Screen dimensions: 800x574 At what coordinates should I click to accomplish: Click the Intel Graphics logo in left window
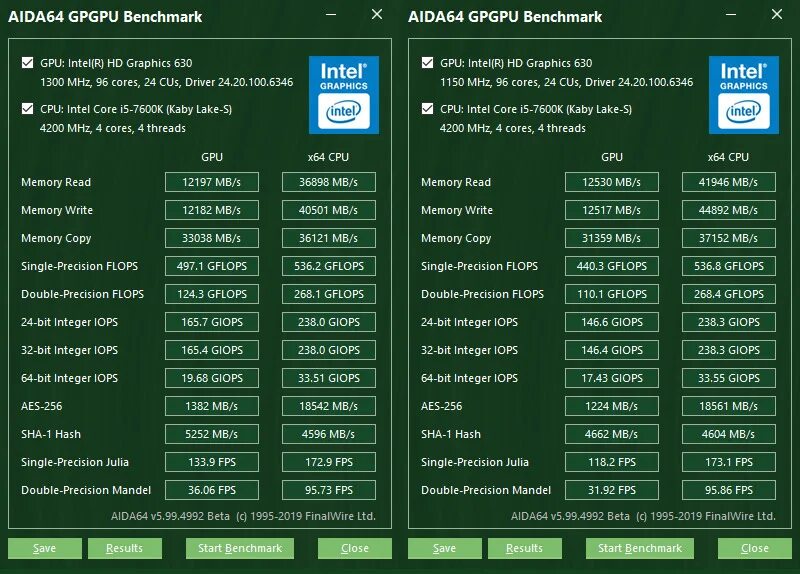coord(343,95)
